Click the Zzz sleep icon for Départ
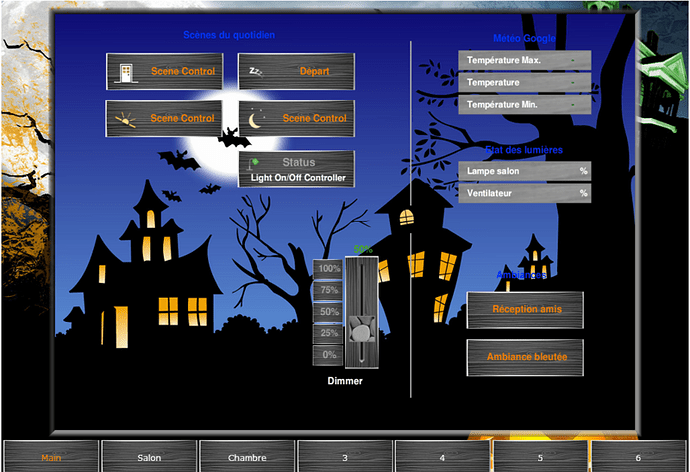690x472 pixels. (256, 71)
